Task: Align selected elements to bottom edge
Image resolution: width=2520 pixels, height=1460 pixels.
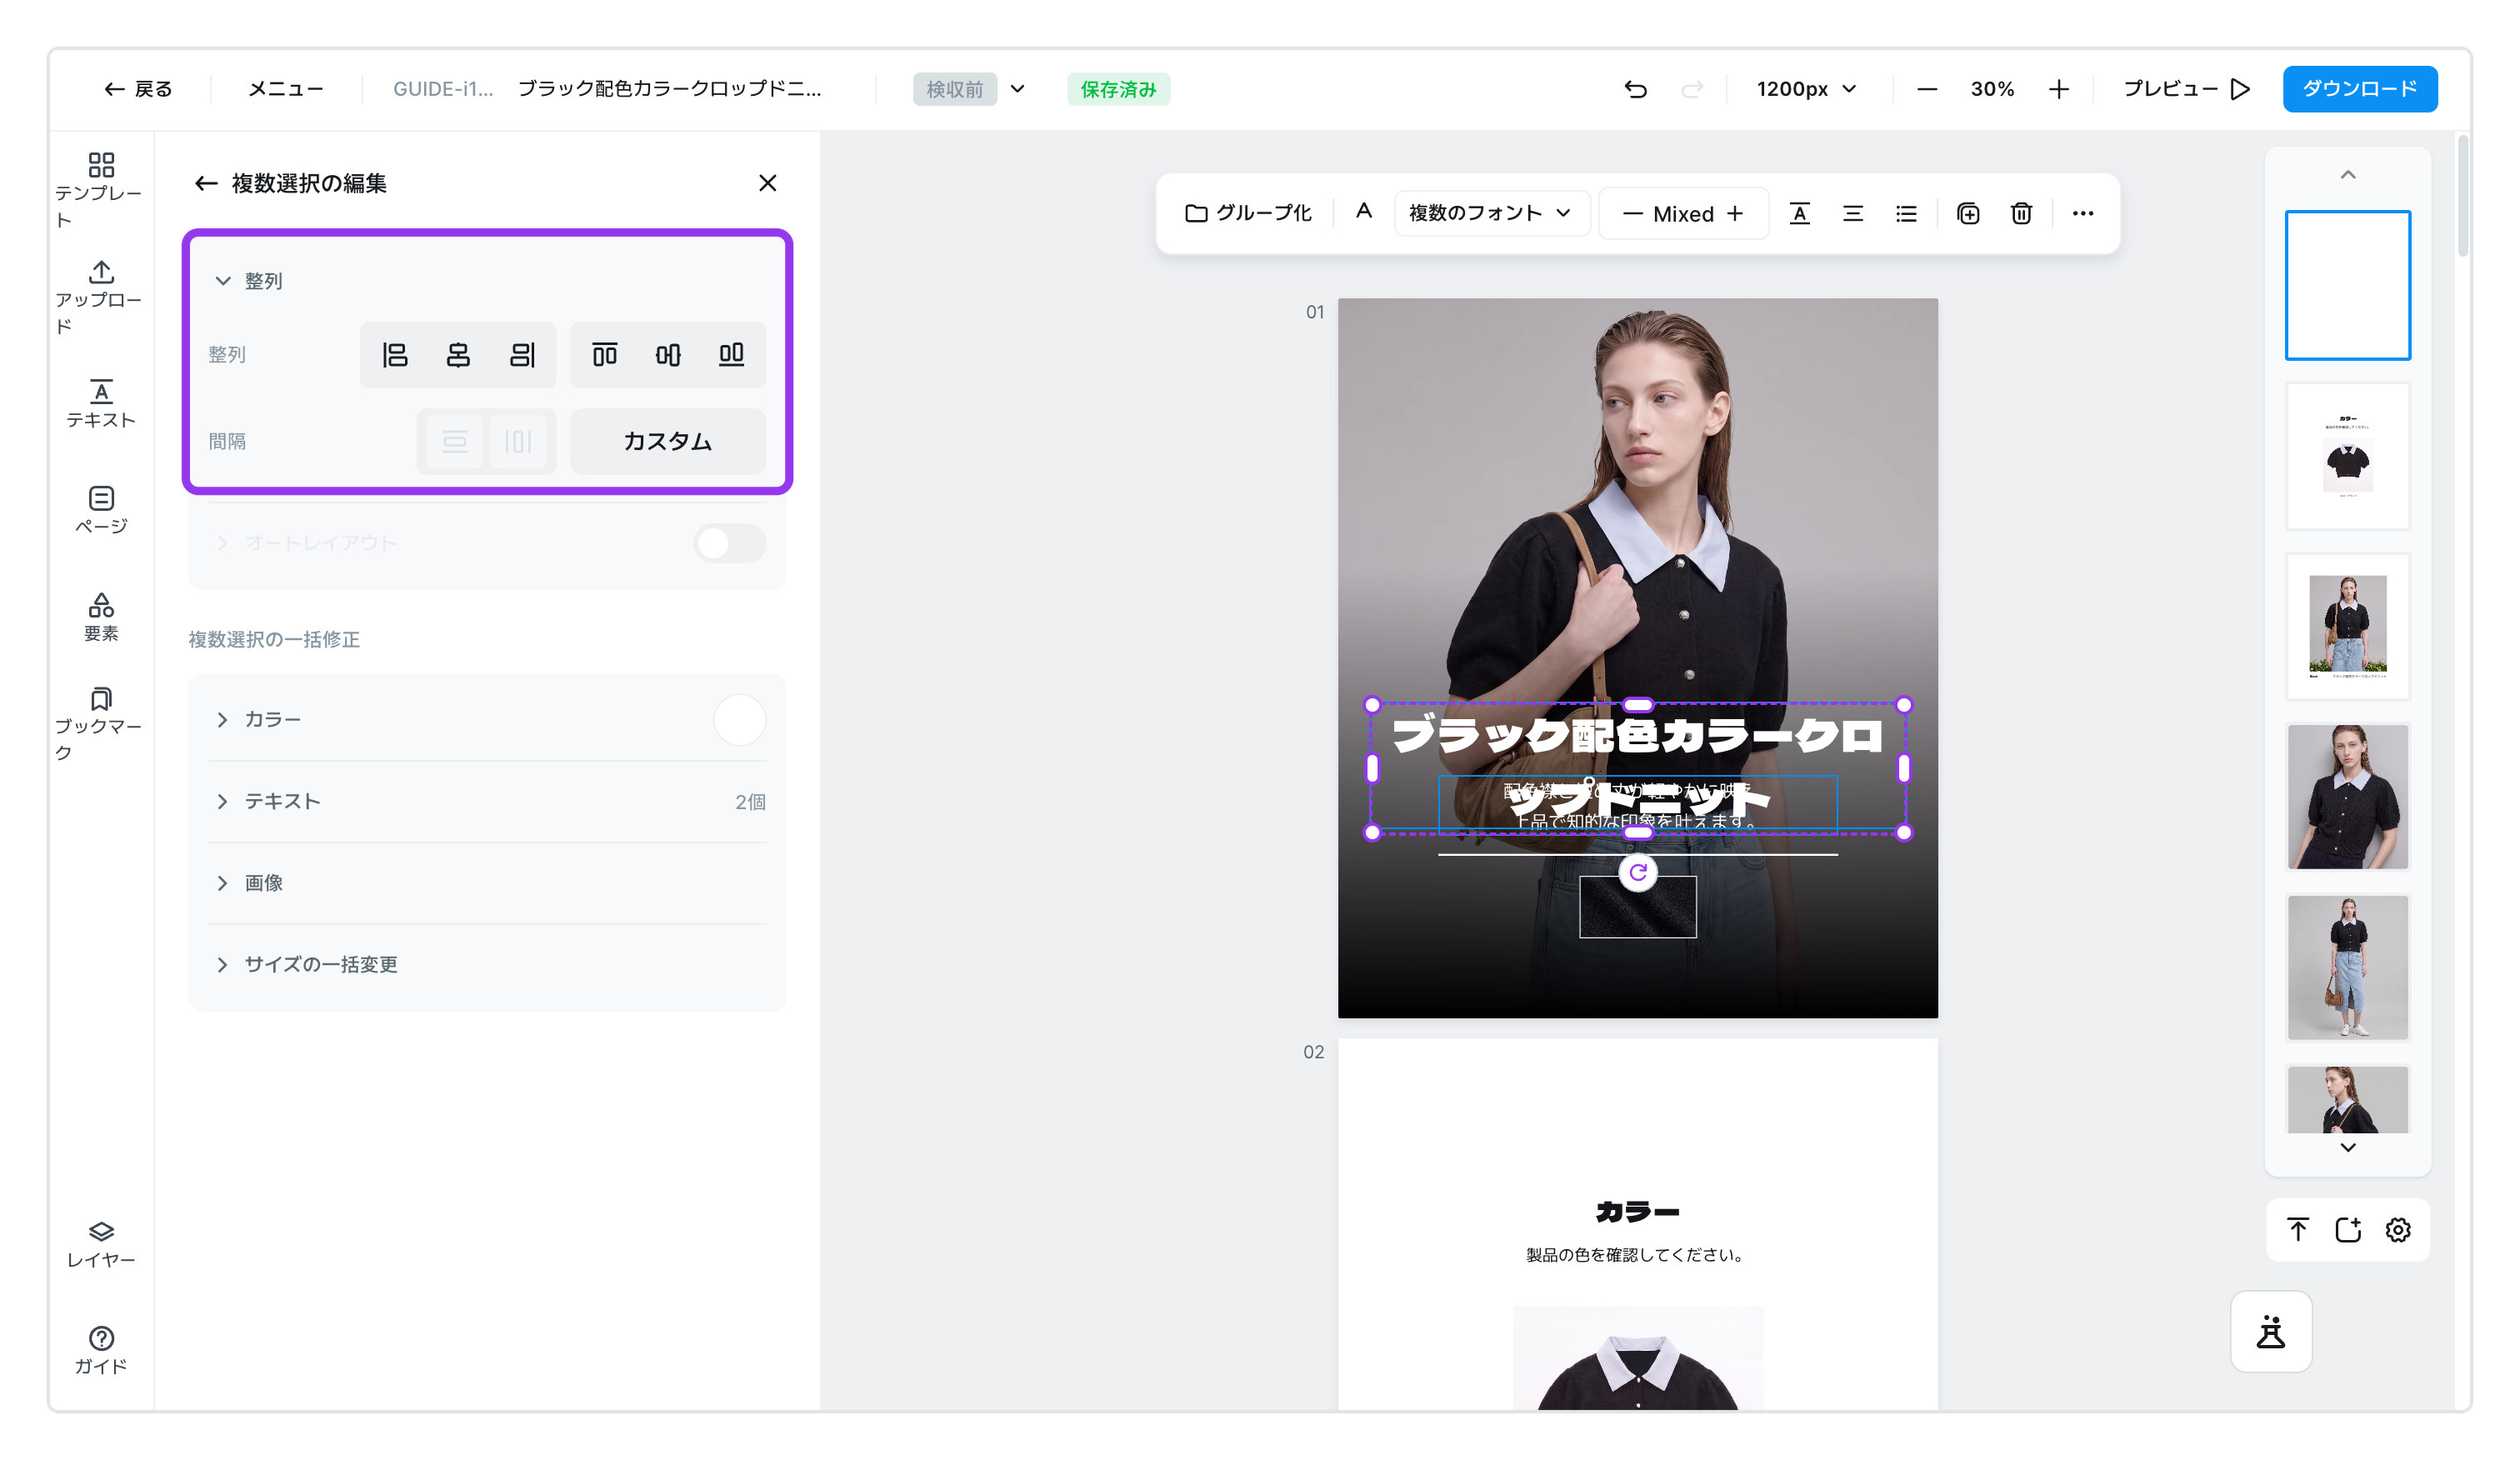Action: [x=732, y=355]
